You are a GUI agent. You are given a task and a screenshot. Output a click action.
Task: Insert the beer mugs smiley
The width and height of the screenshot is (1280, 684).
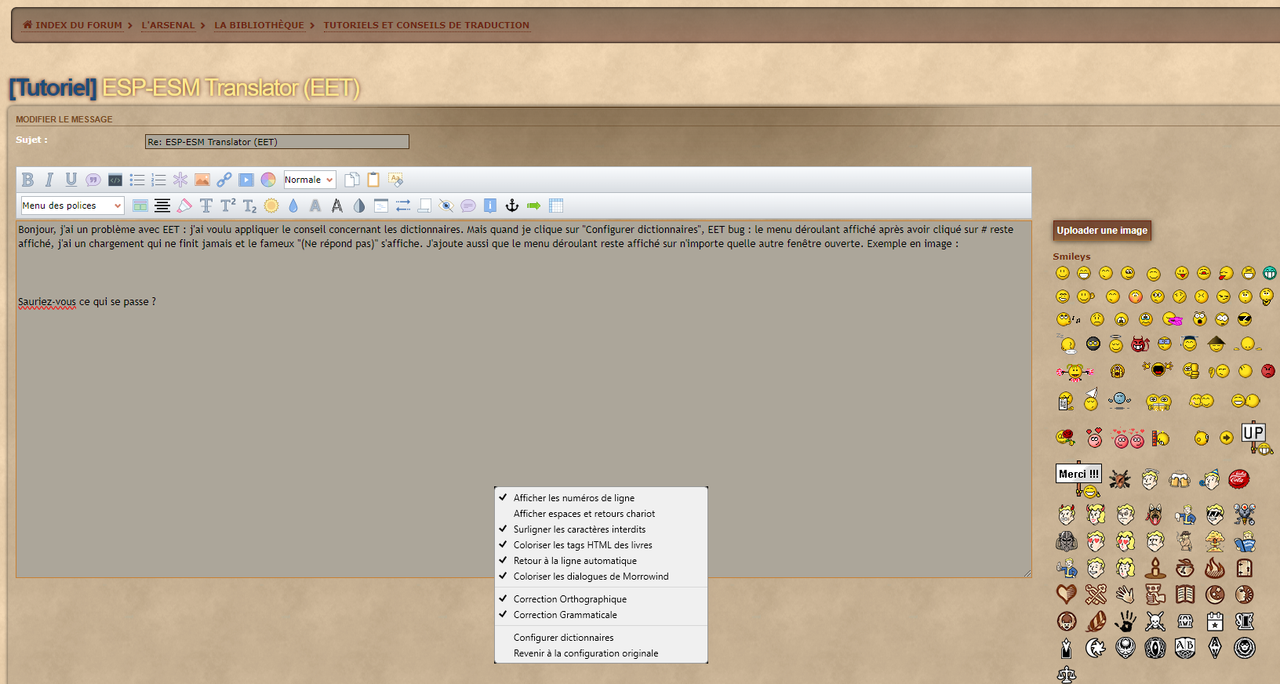[x=1181, y=480]
